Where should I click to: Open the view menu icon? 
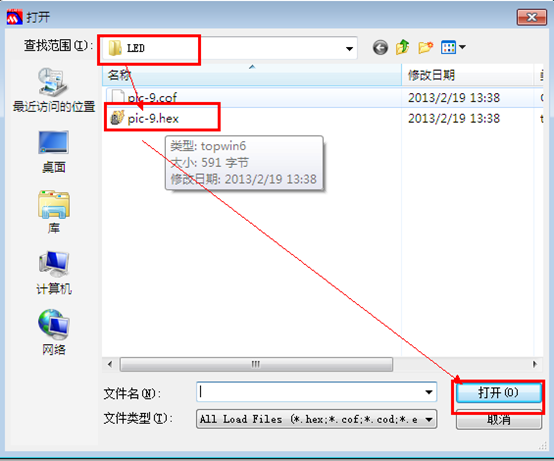(453, 47)
